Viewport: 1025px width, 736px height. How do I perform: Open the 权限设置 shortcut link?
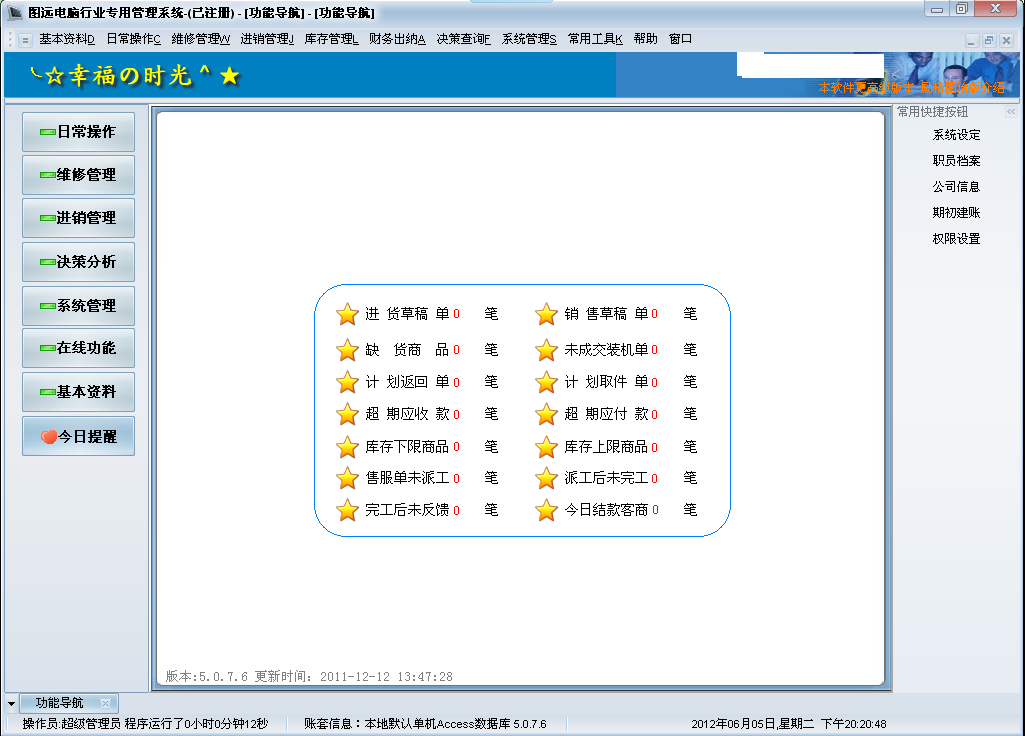(956, 239)
